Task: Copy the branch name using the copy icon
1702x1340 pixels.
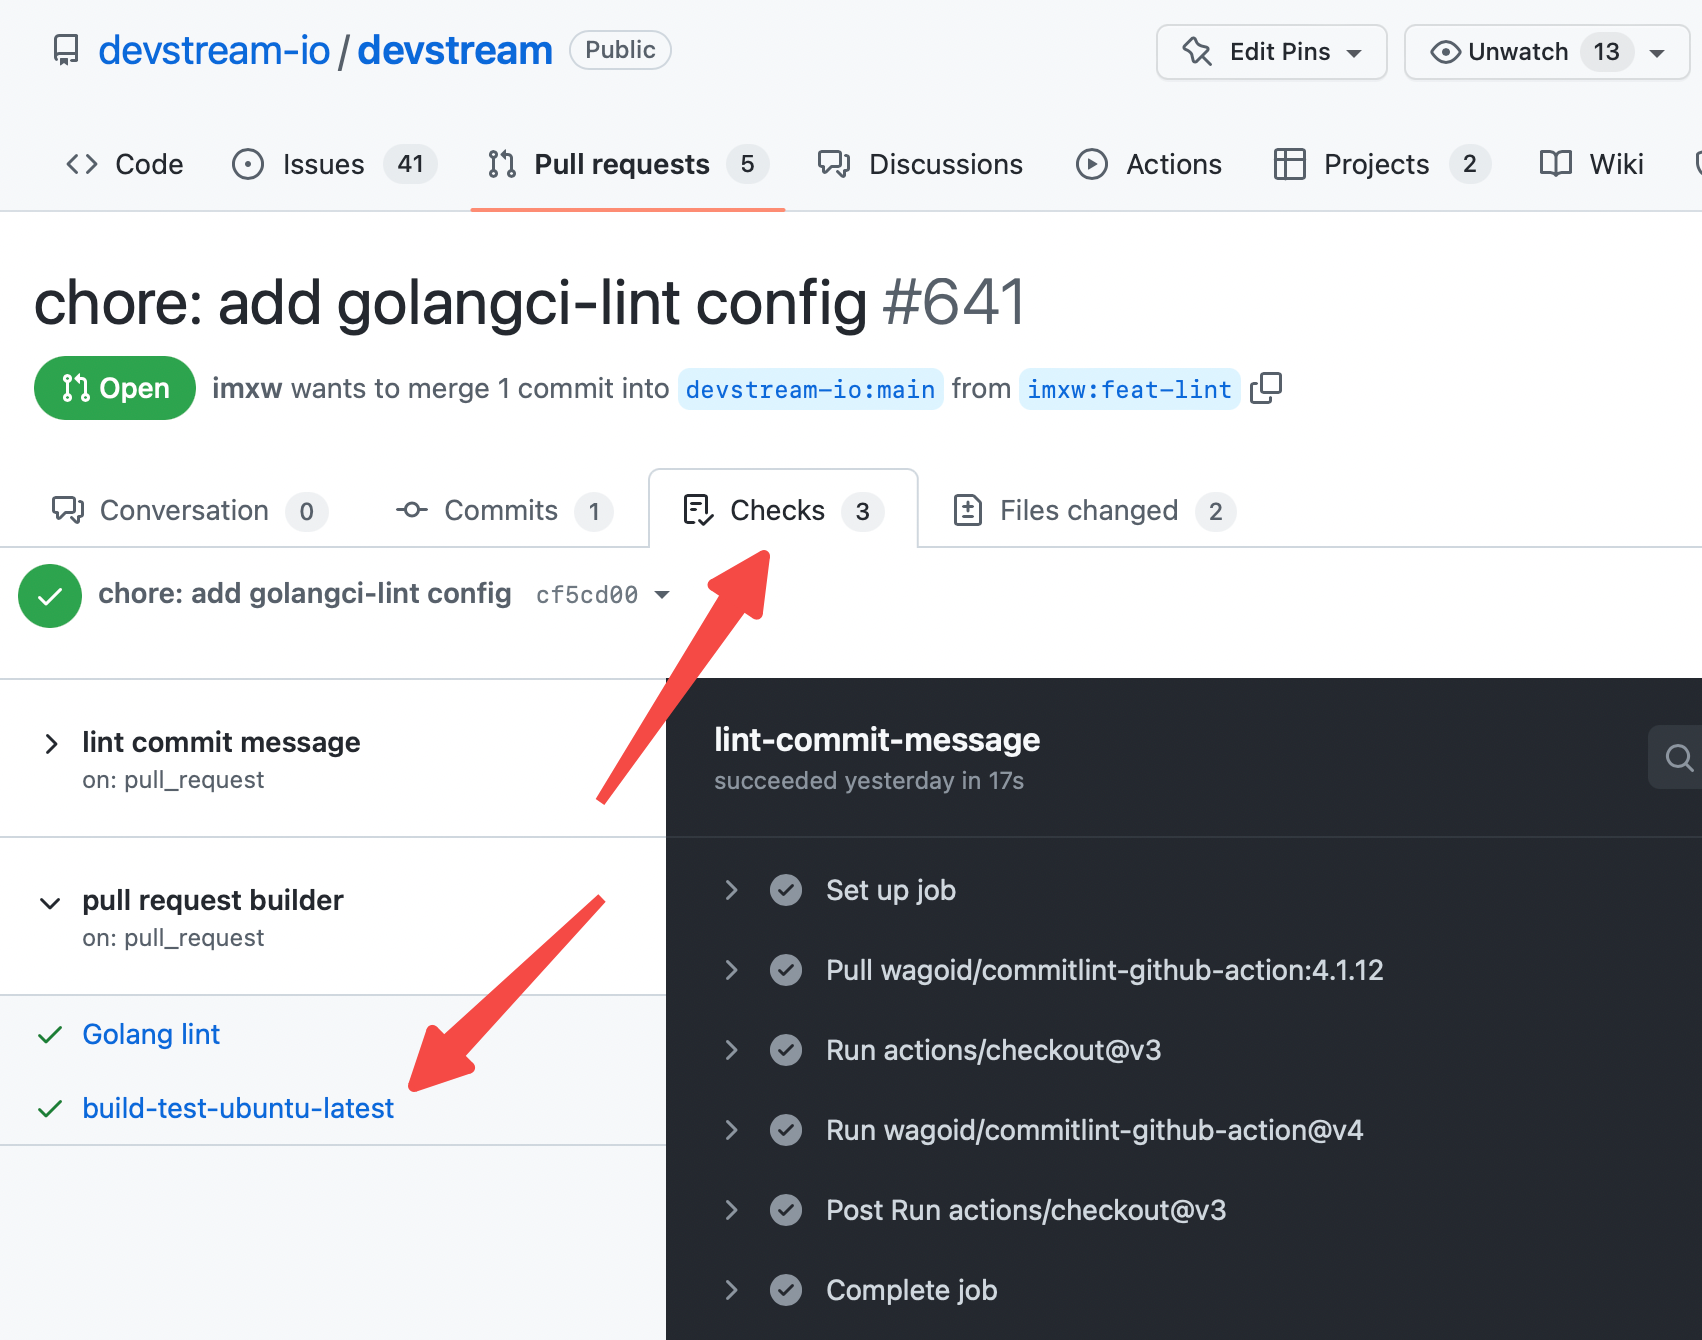Action: pyautogui.click(x=1266, y=388)
